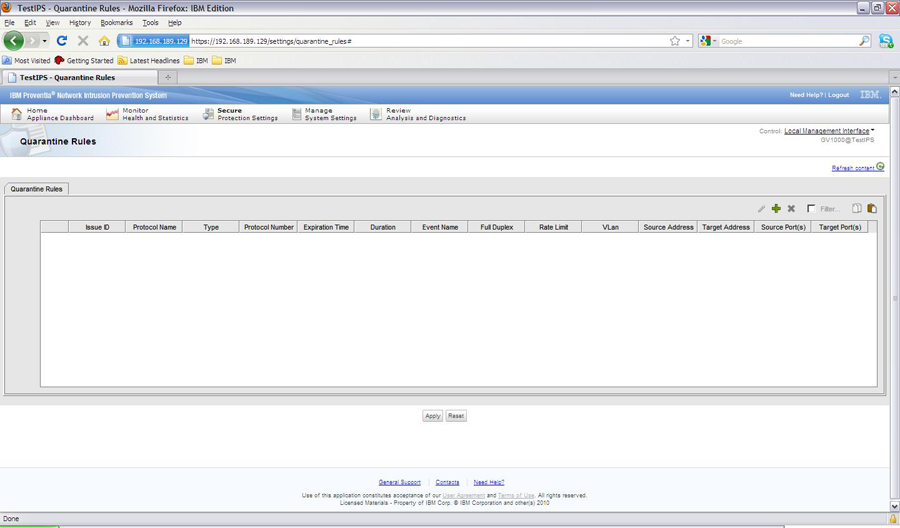The width and height of the screenshot is (900, 528).
Task: Open Review Analysis and Diagnostics navigation
Action: click(x=418, y=114)
